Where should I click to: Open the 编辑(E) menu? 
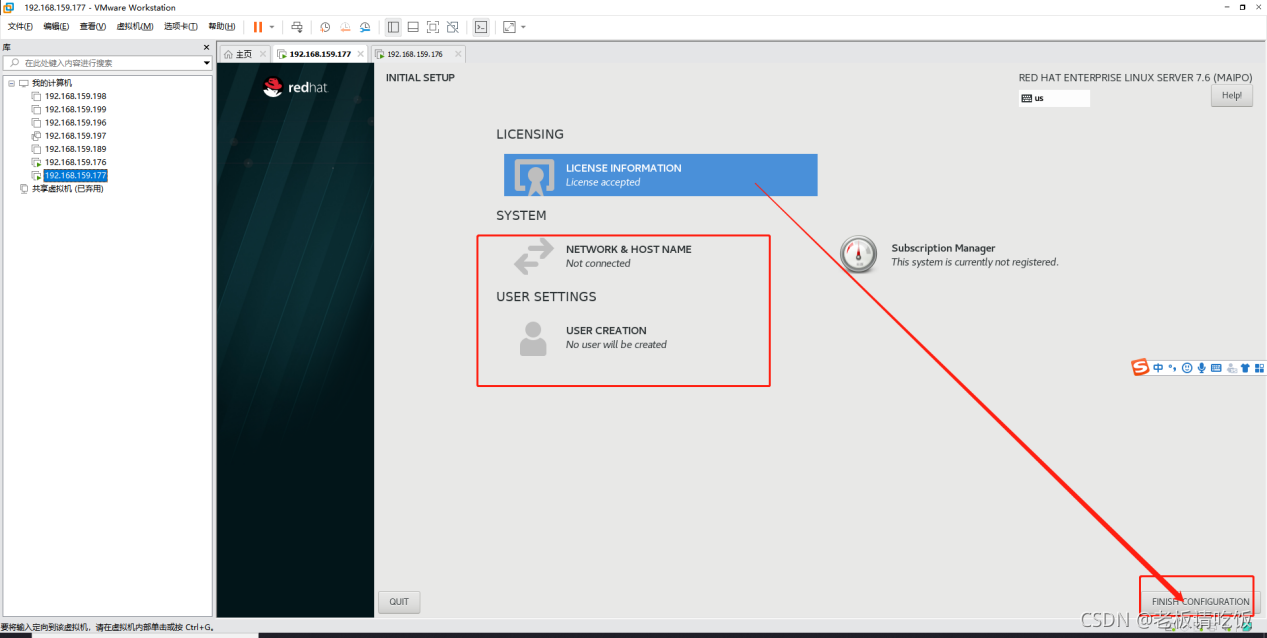click(56, 26)
